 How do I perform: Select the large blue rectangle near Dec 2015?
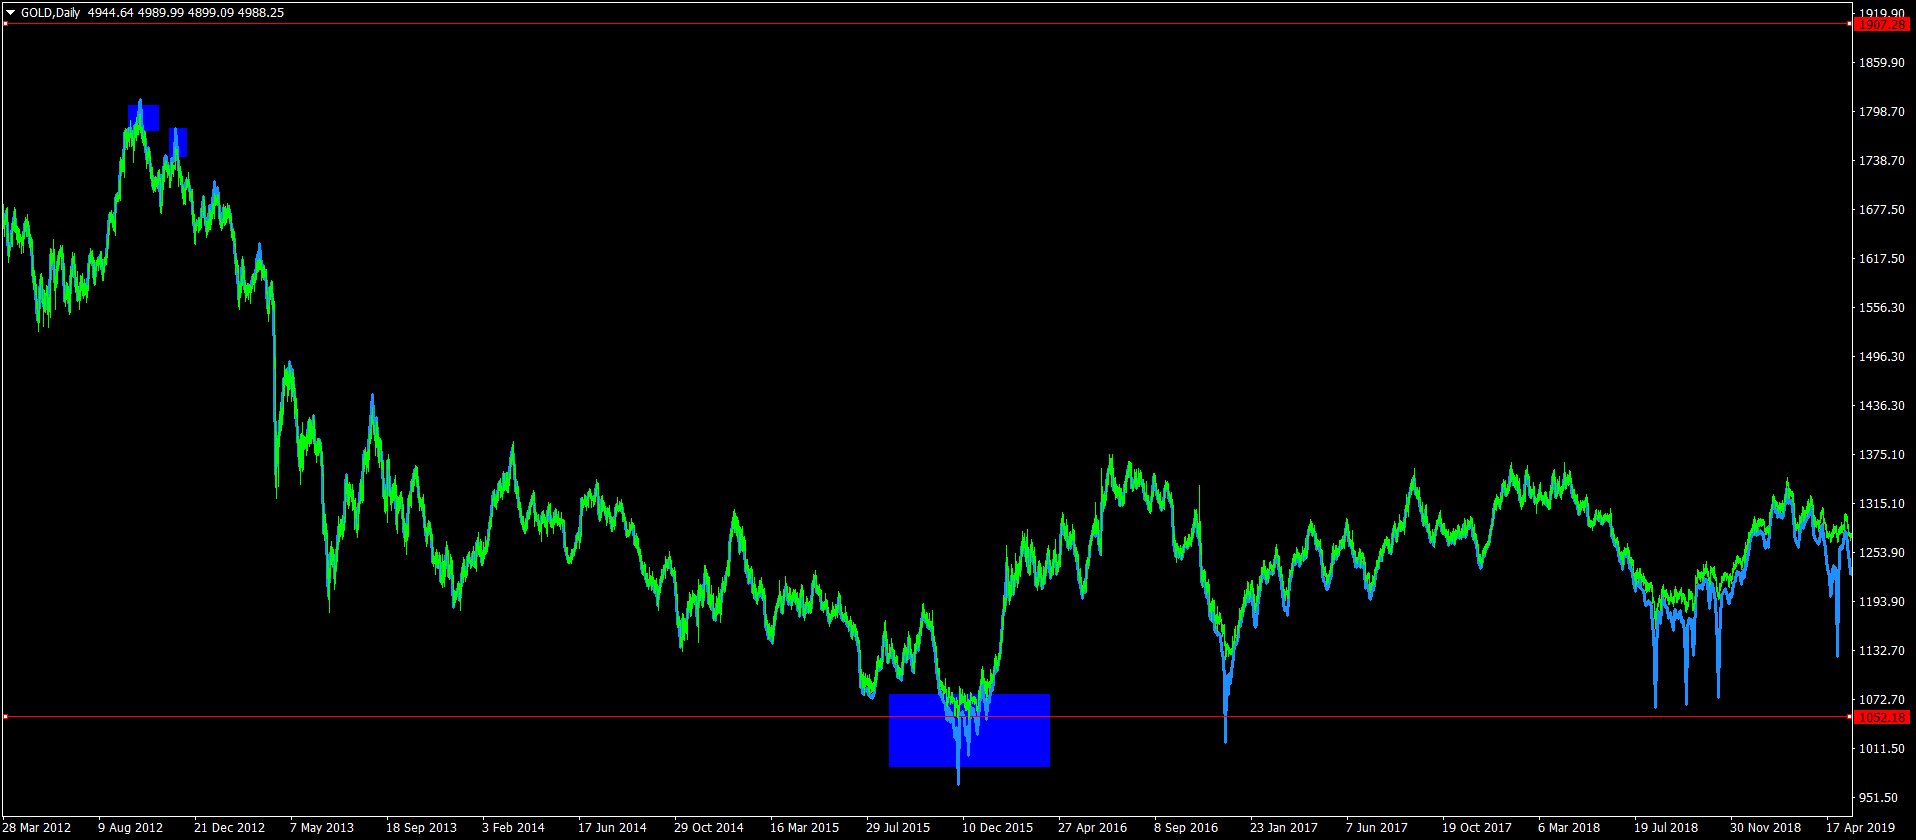point(969,730)
